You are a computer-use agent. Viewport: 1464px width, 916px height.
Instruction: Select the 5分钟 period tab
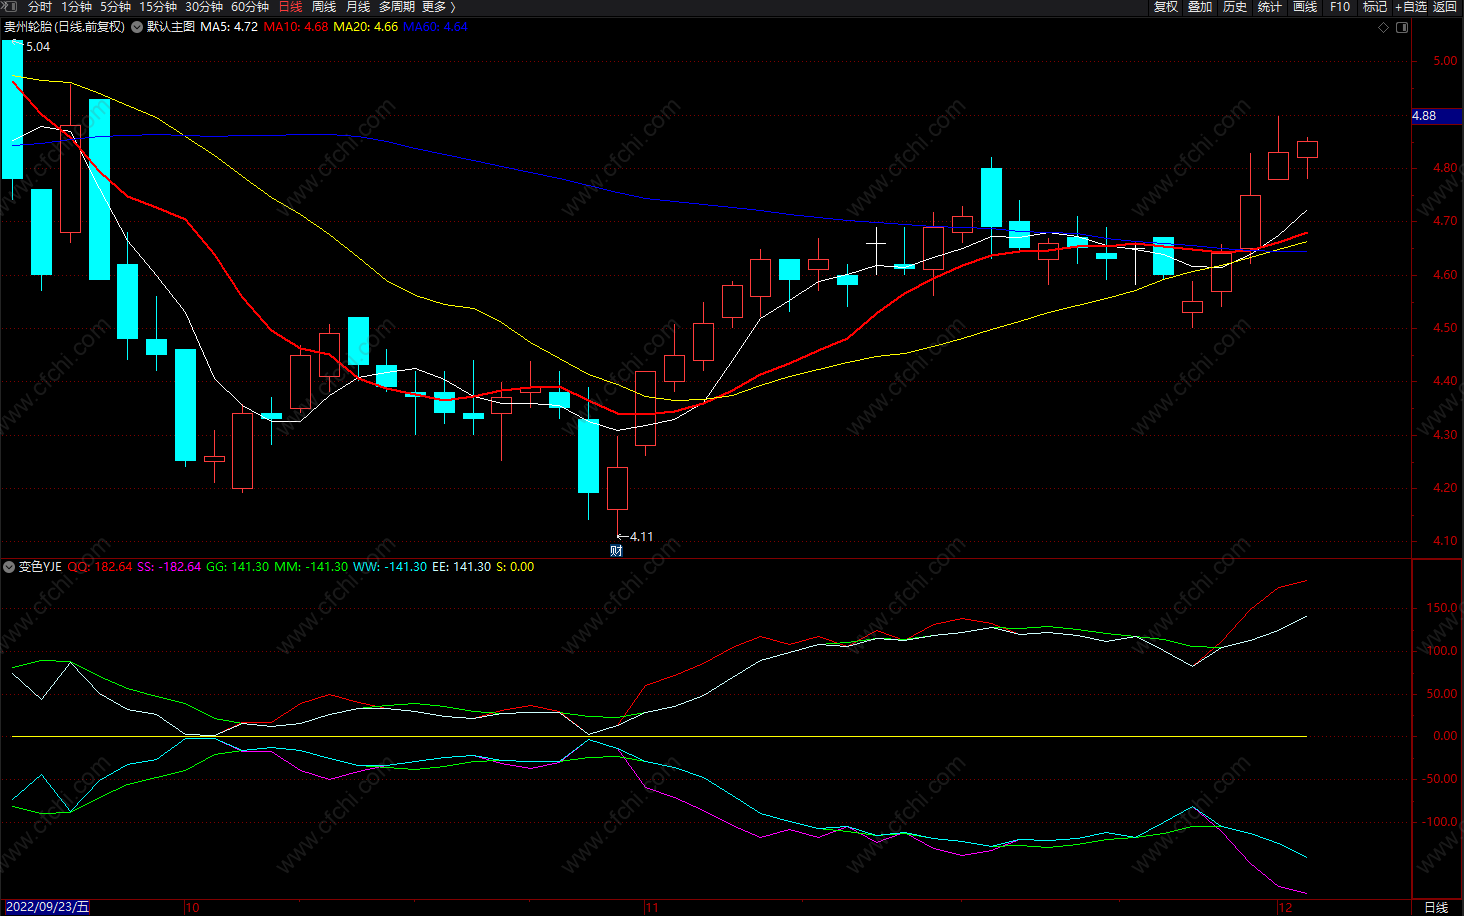tap(116, 7)
